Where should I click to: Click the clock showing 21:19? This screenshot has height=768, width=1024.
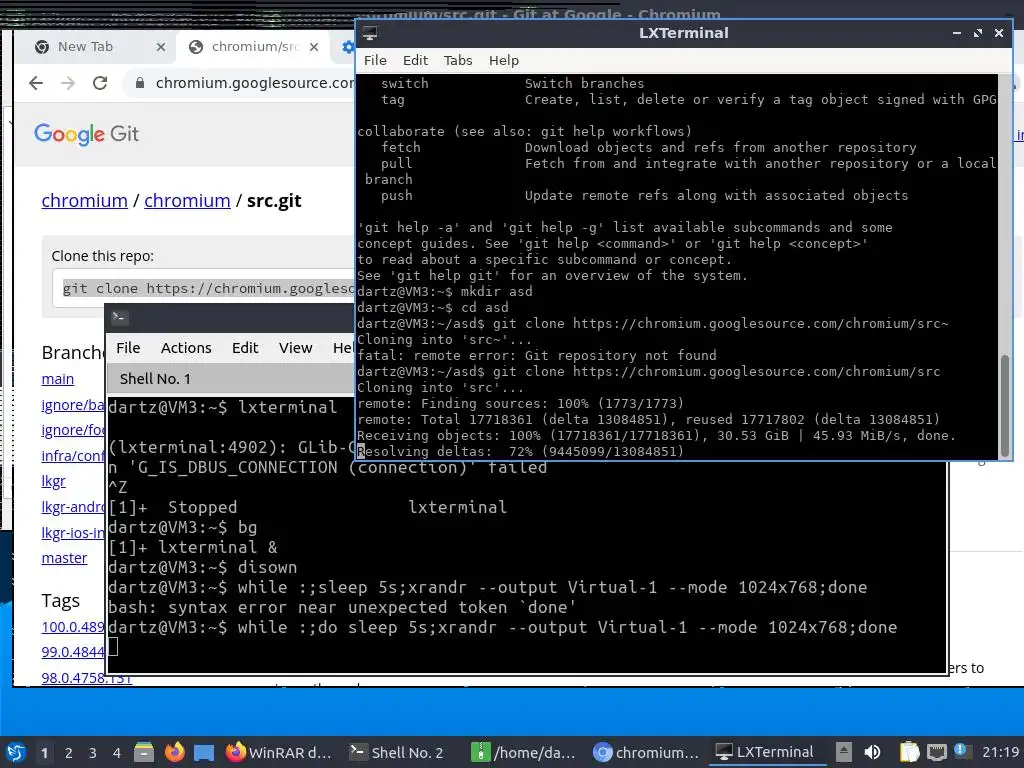(1001, 752)
